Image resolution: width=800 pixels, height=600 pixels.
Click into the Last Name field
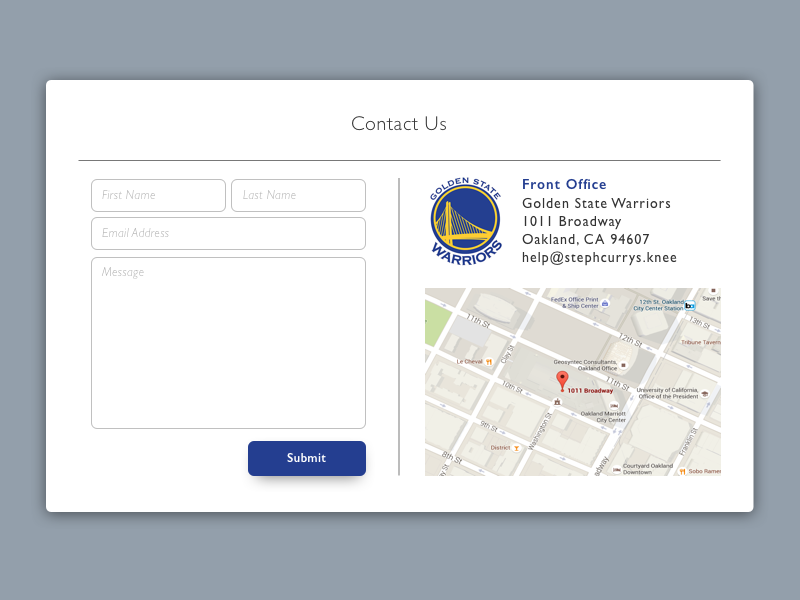[x=298, y=195]
